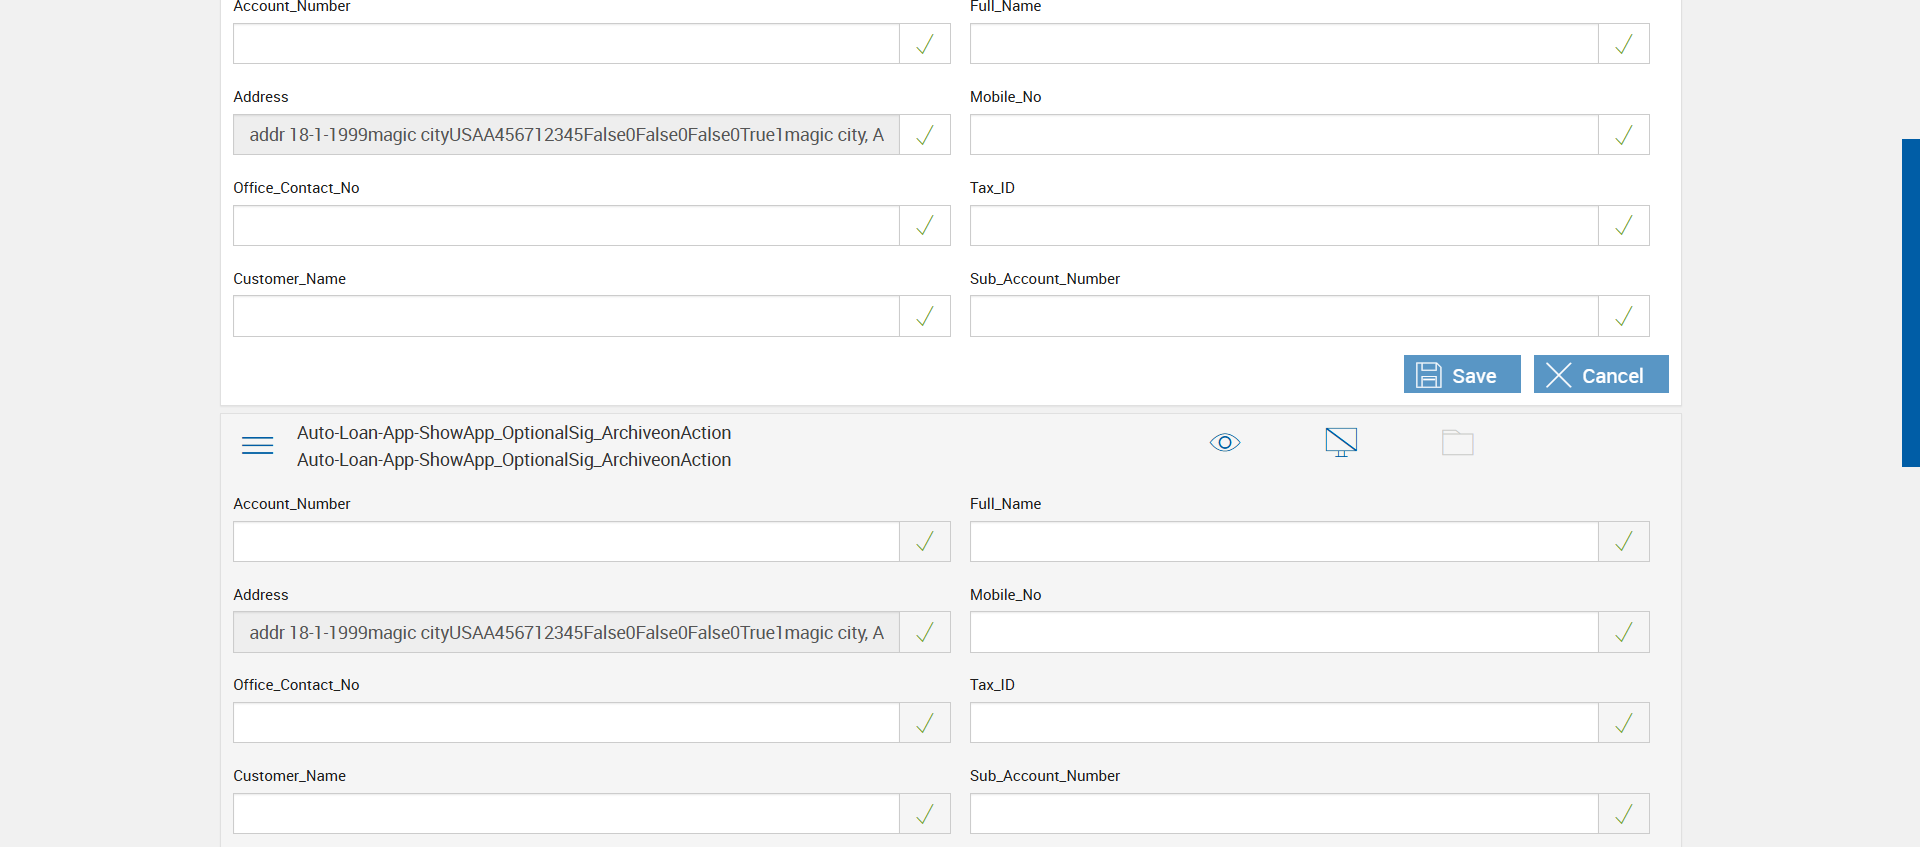
Task: Click the blue vertical scrollbar thumb
Action: [x=1910, y=303]
